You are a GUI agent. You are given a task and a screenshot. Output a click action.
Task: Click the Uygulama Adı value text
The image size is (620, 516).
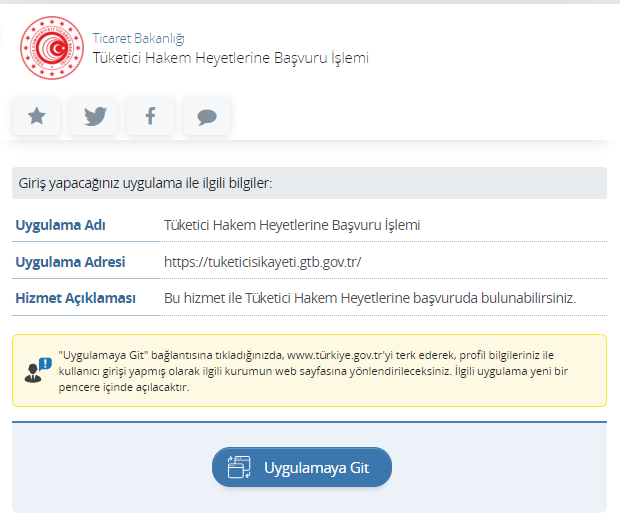pos(291,225)
